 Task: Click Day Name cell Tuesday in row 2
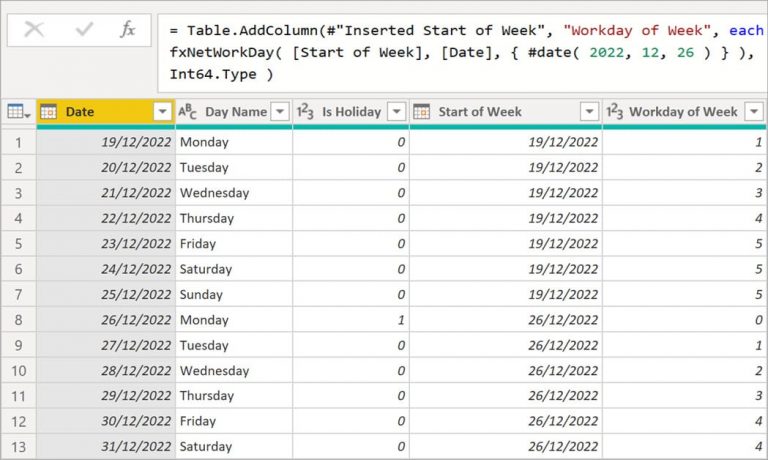coord(234,168)
